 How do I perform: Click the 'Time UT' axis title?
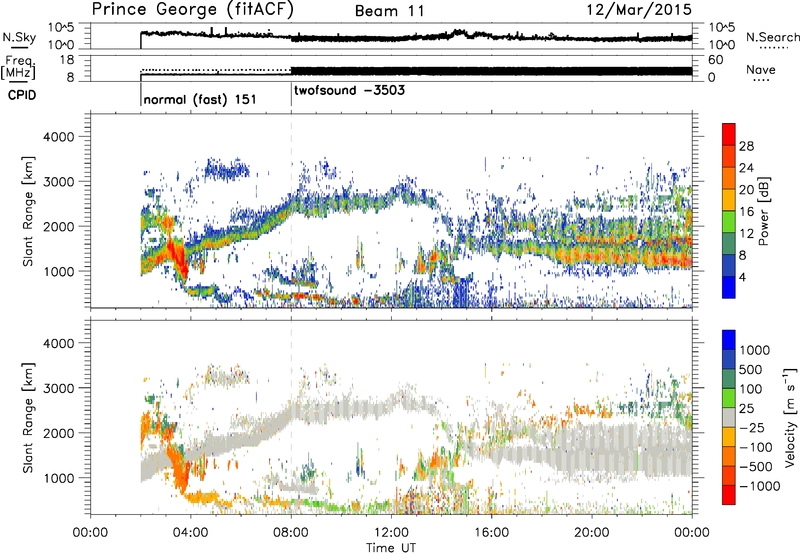(391, 548)
